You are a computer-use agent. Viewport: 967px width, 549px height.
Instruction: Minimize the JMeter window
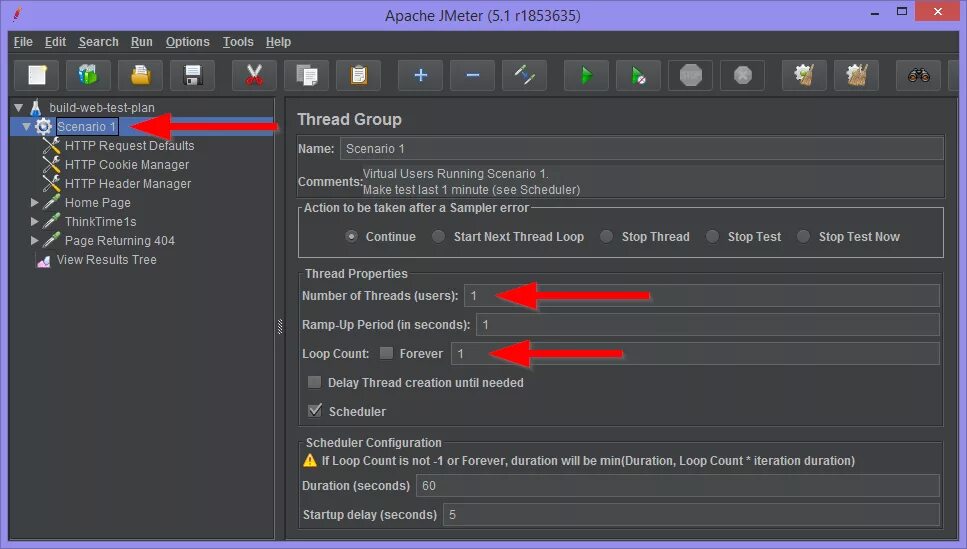pos(874,12)
